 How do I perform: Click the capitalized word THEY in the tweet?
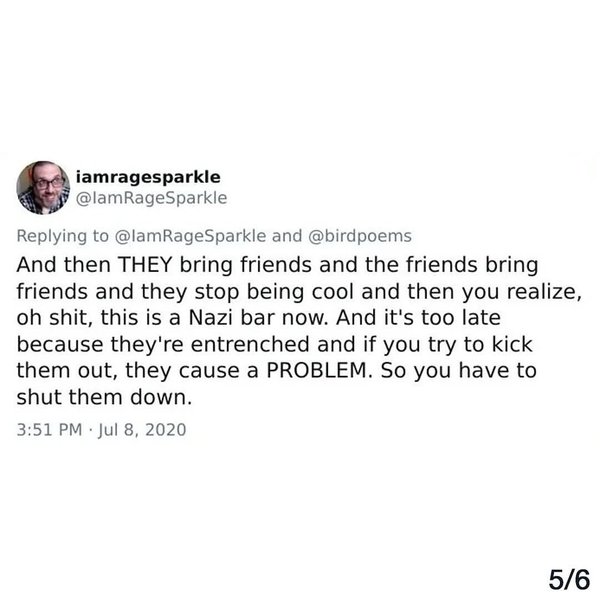click(145, 265)
